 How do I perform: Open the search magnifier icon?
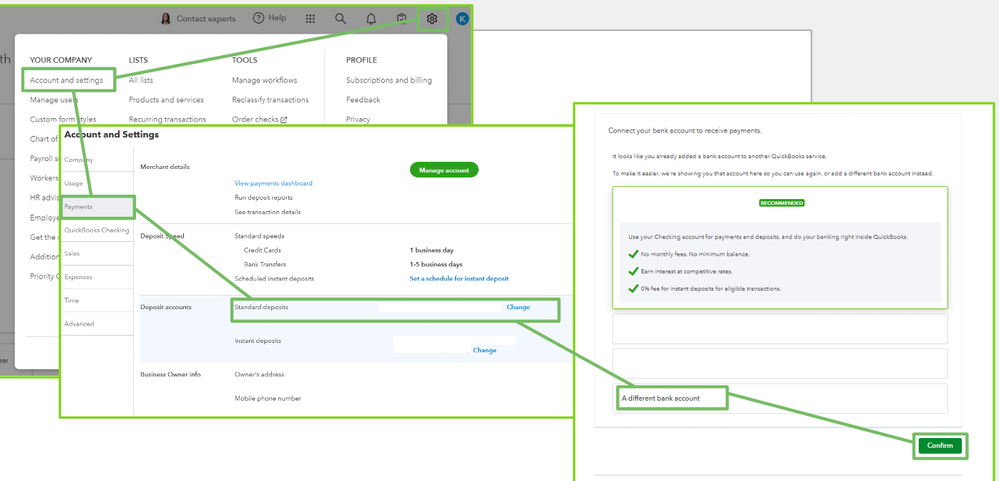(341, 19)
